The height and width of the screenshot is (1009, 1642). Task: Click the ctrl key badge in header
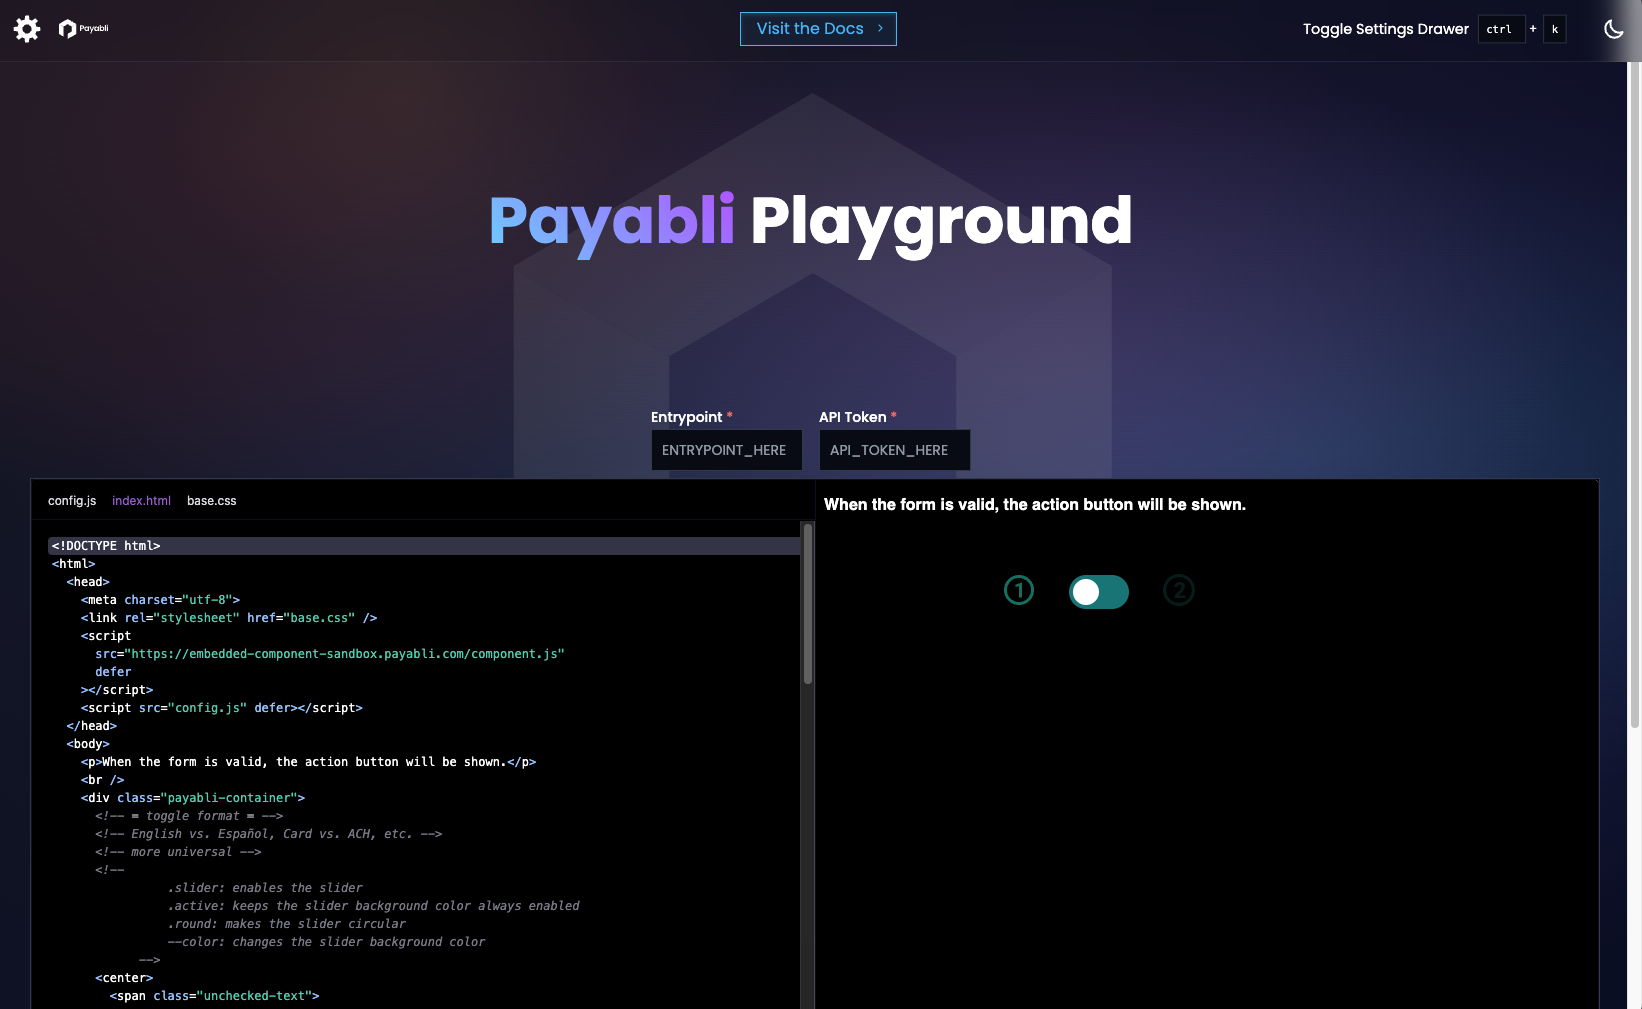1501,29
